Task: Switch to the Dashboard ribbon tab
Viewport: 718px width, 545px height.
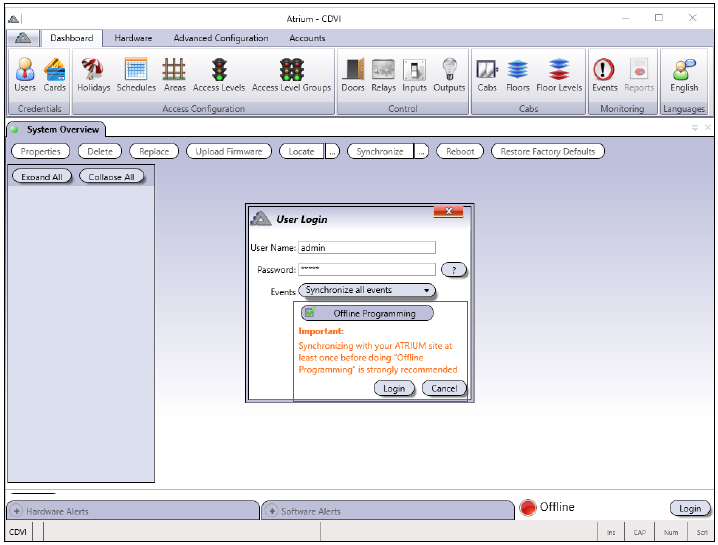Action: [x=71, y=38]
